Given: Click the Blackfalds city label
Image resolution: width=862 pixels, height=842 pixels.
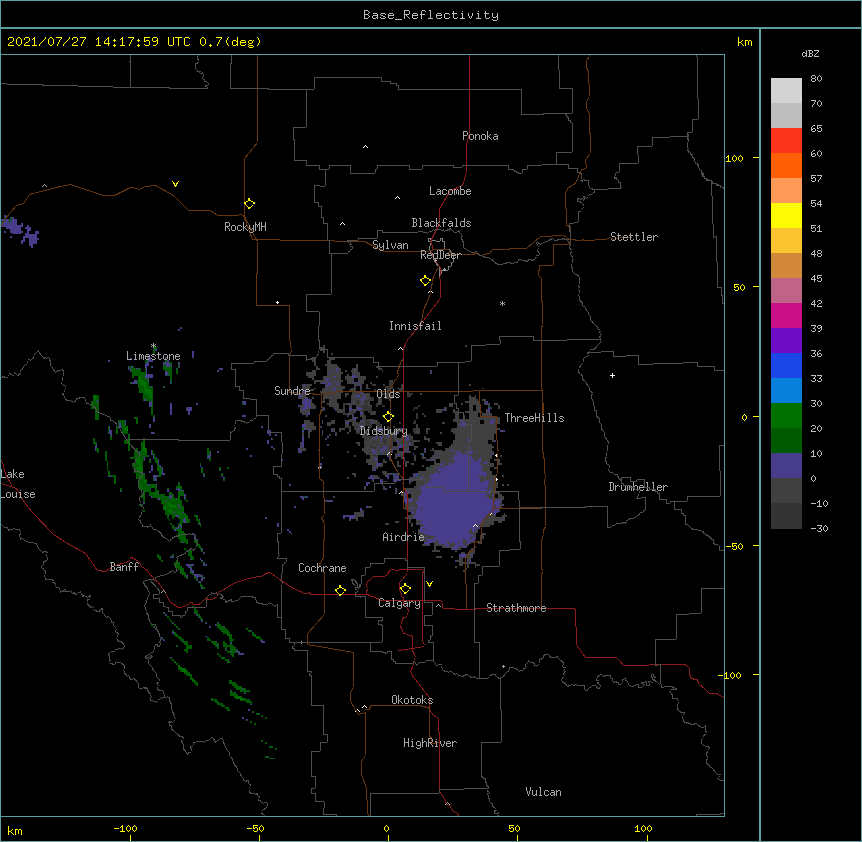Looking at the screenshot, I should [x=441, y=223].
